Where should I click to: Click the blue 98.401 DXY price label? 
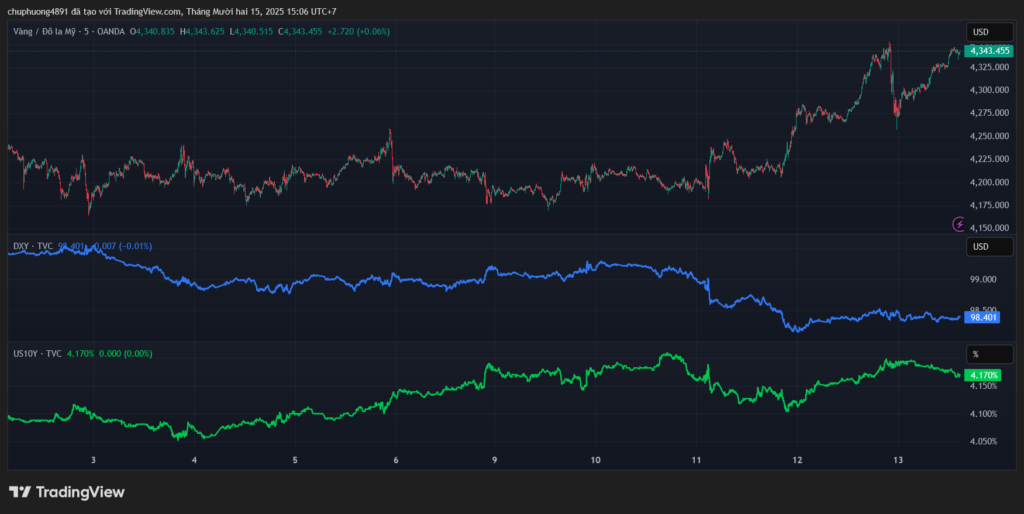tap(983, 317)
